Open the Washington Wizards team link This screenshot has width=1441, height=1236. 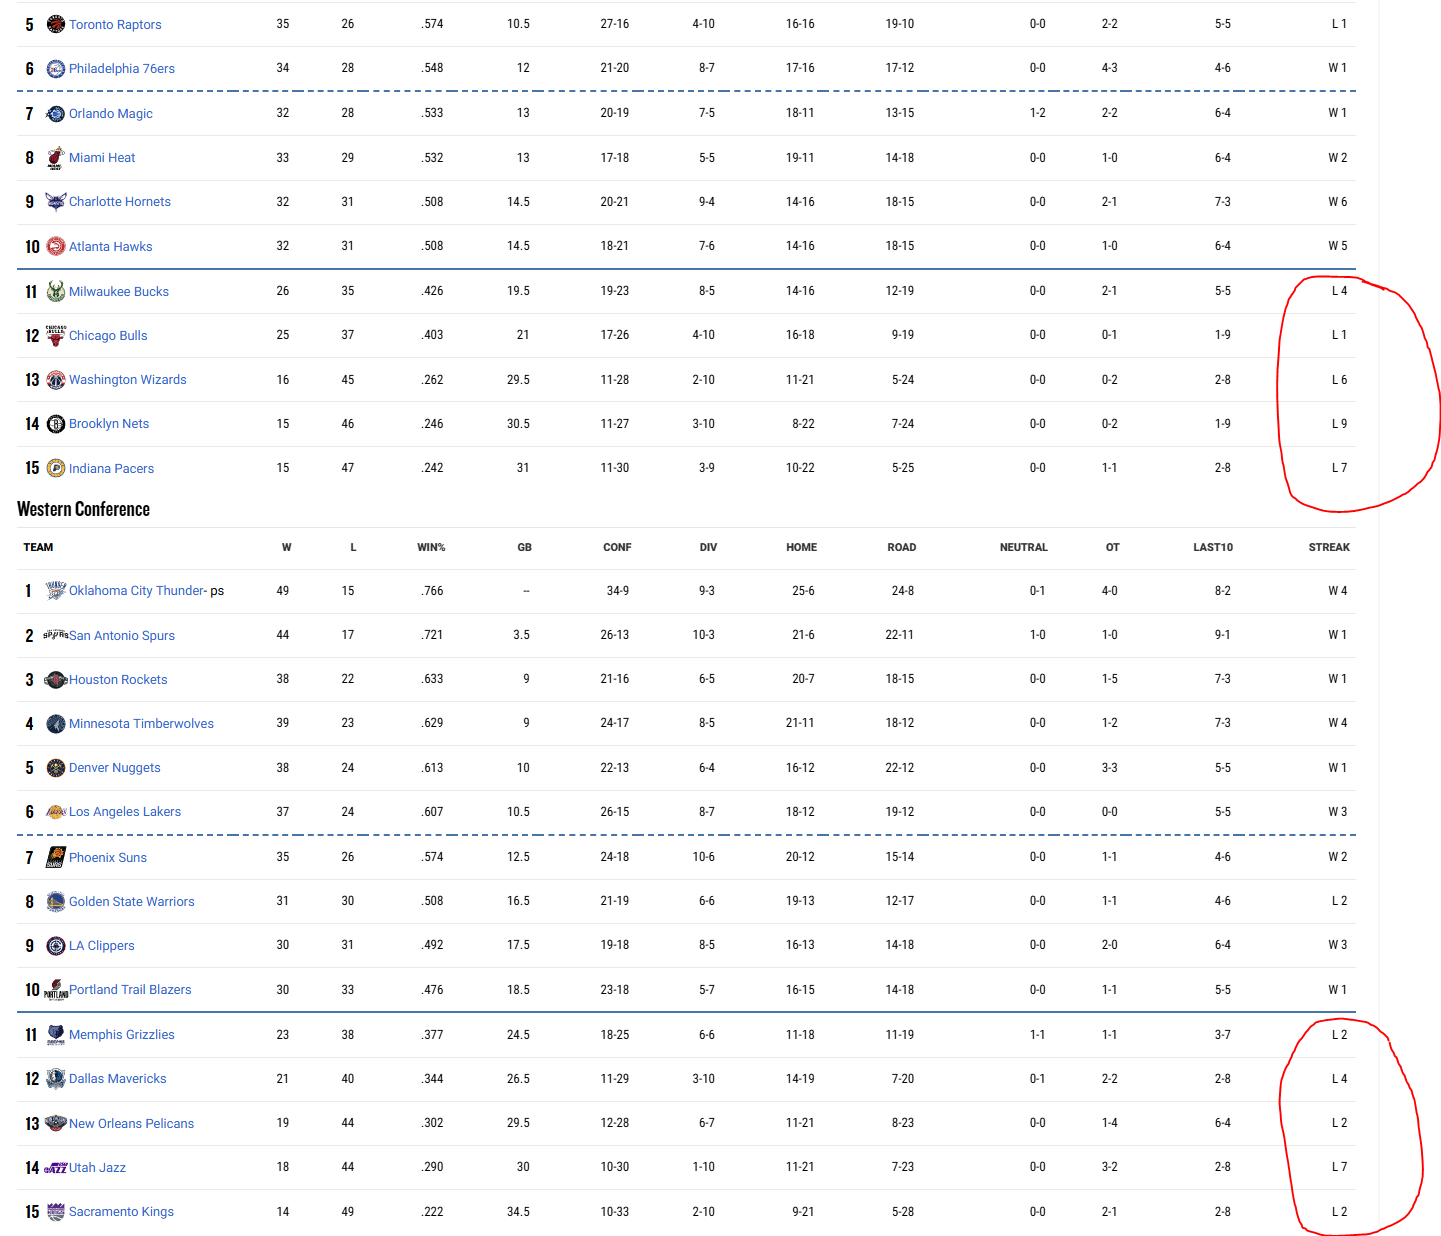[x=128, y=379]
